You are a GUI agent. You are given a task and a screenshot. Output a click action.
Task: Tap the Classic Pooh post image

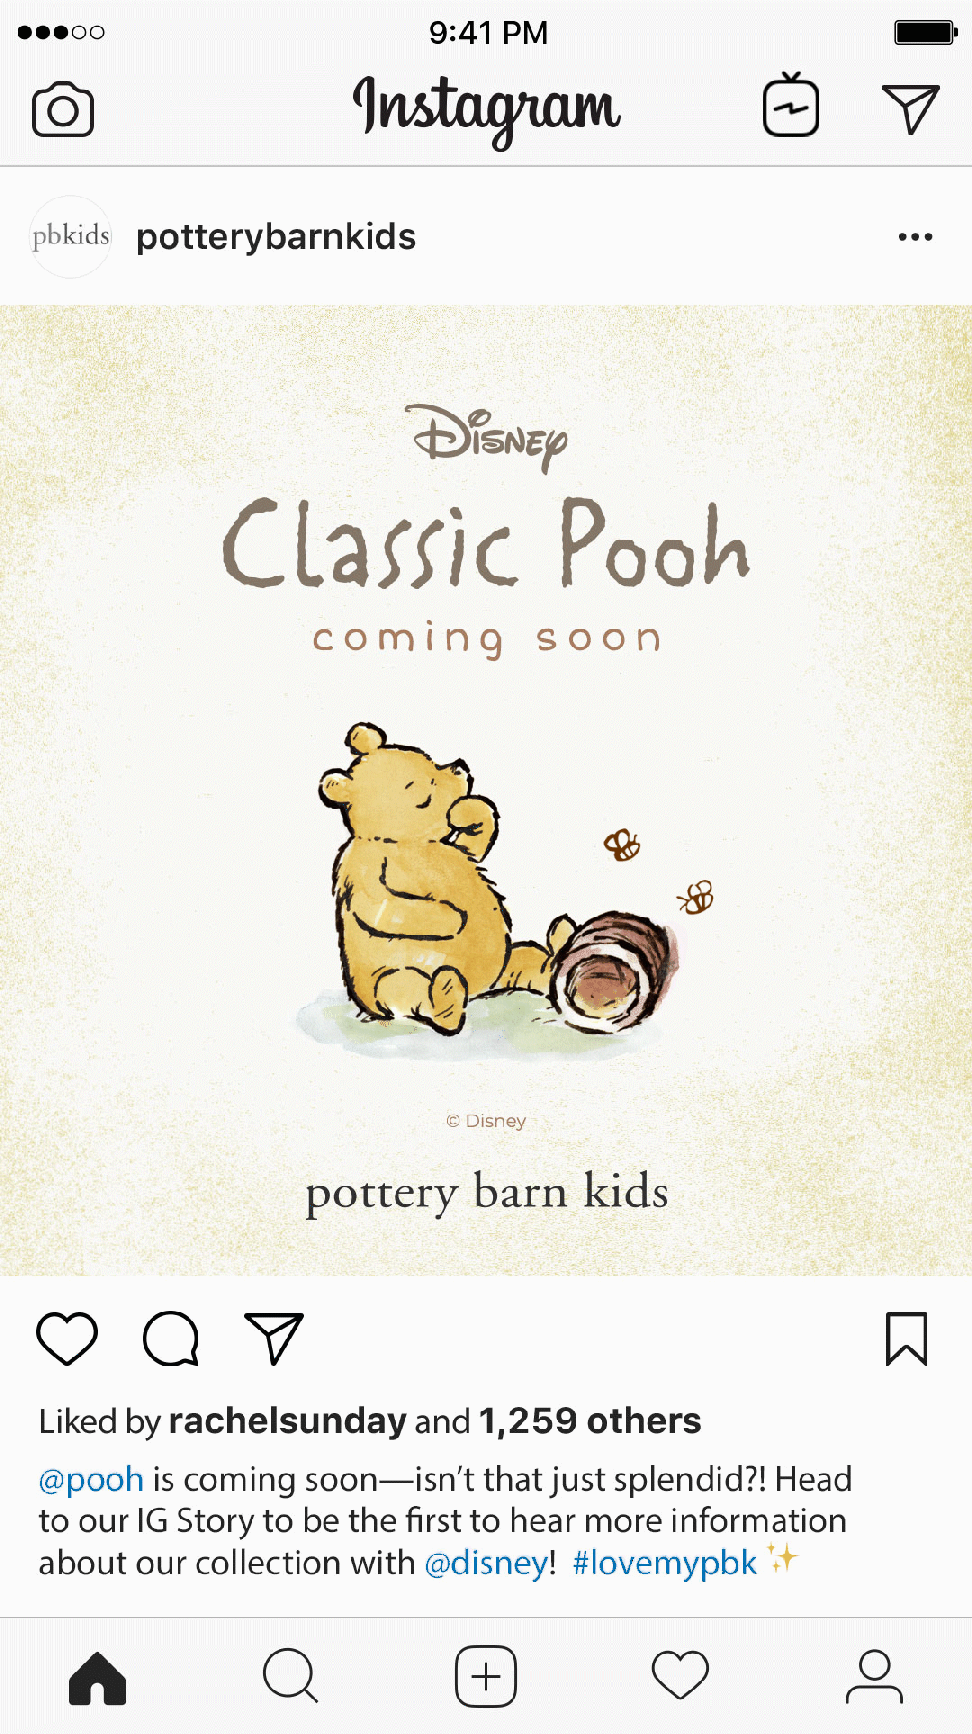[x=486, y=790]
